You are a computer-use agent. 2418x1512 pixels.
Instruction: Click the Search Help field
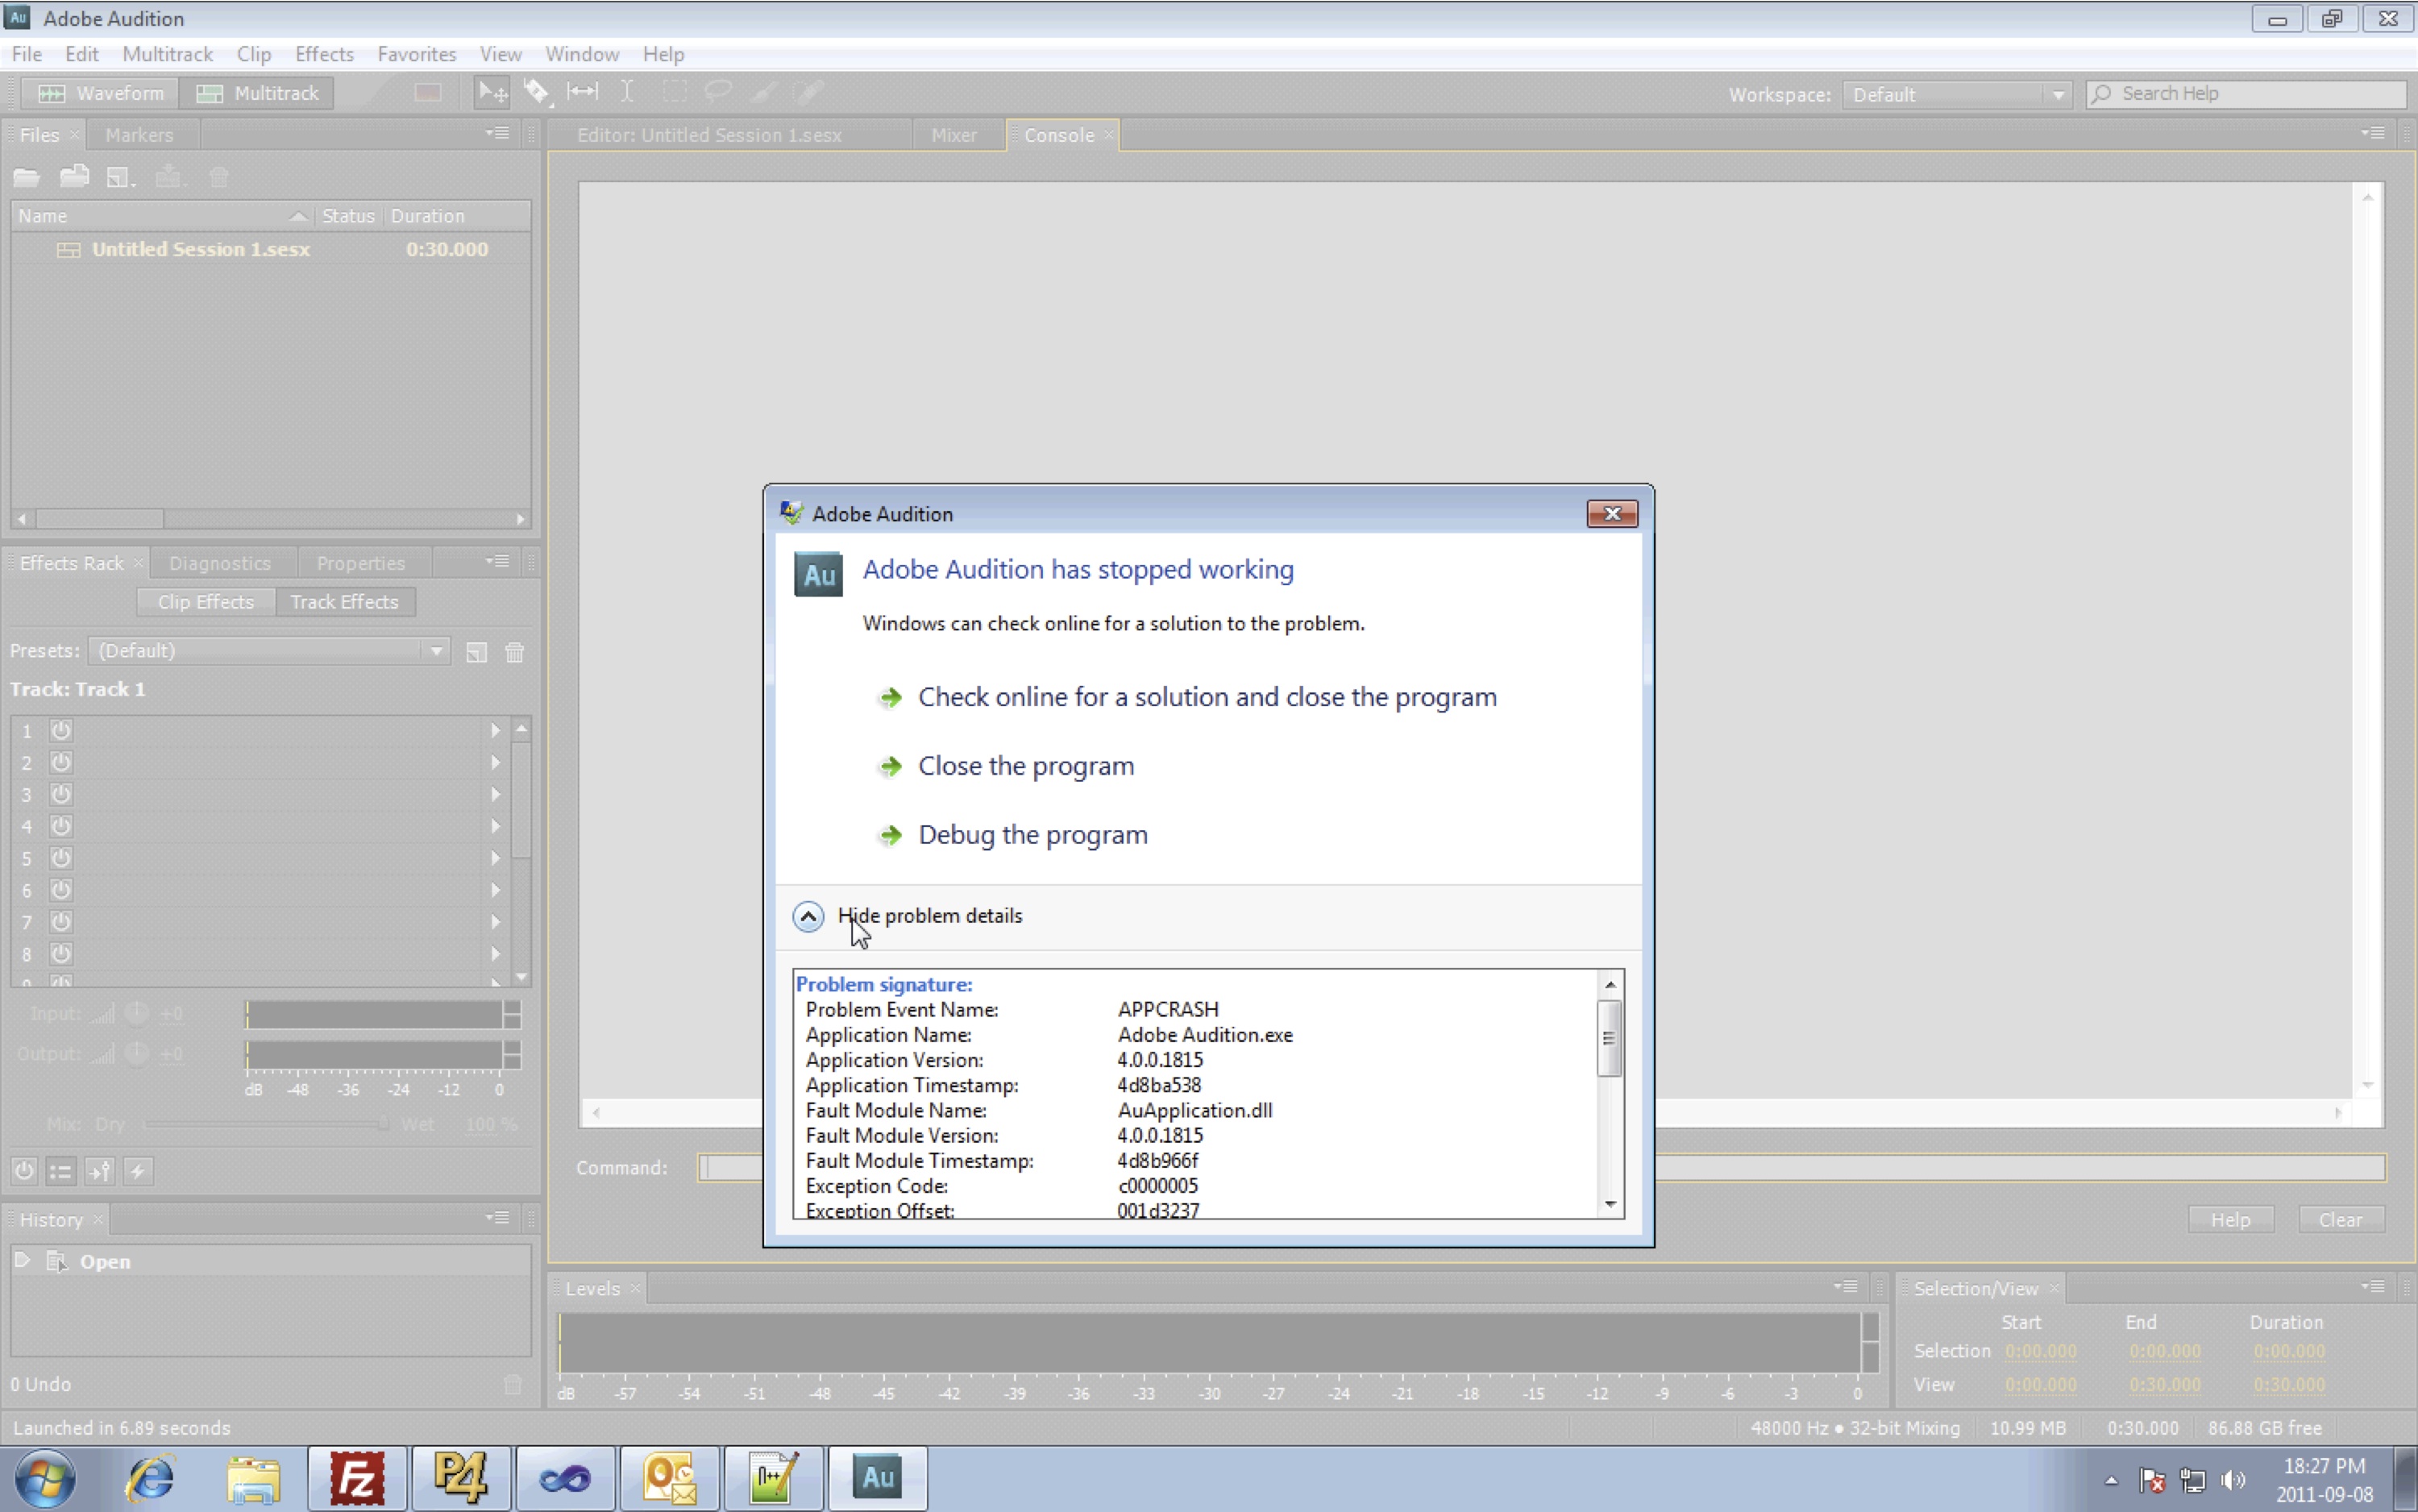tap(2246, 94)
